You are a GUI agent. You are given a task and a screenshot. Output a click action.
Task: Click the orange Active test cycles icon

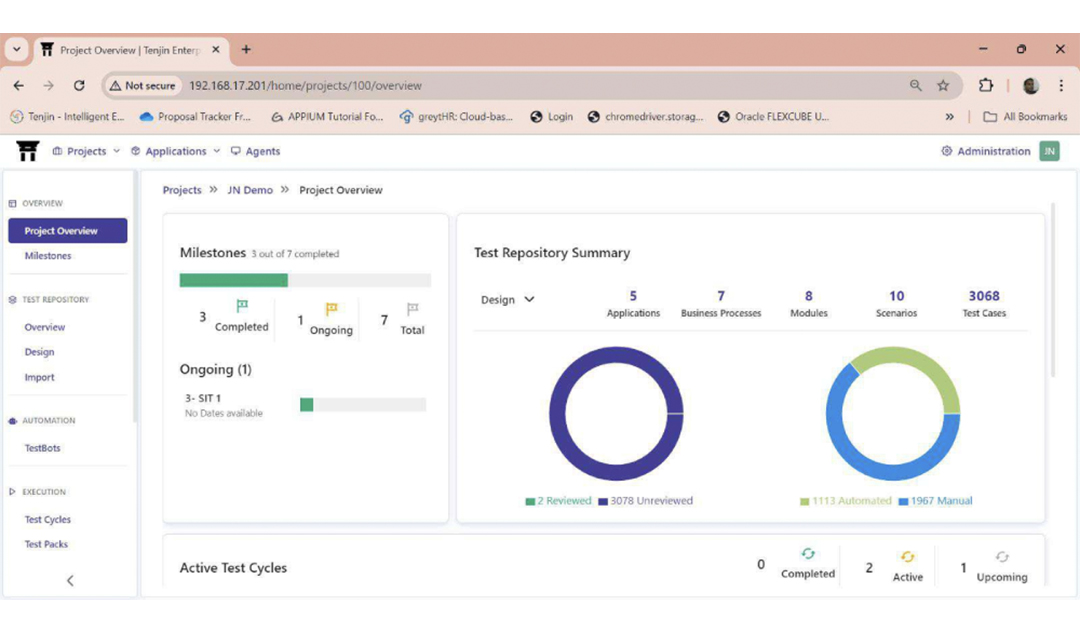(907, 556)
